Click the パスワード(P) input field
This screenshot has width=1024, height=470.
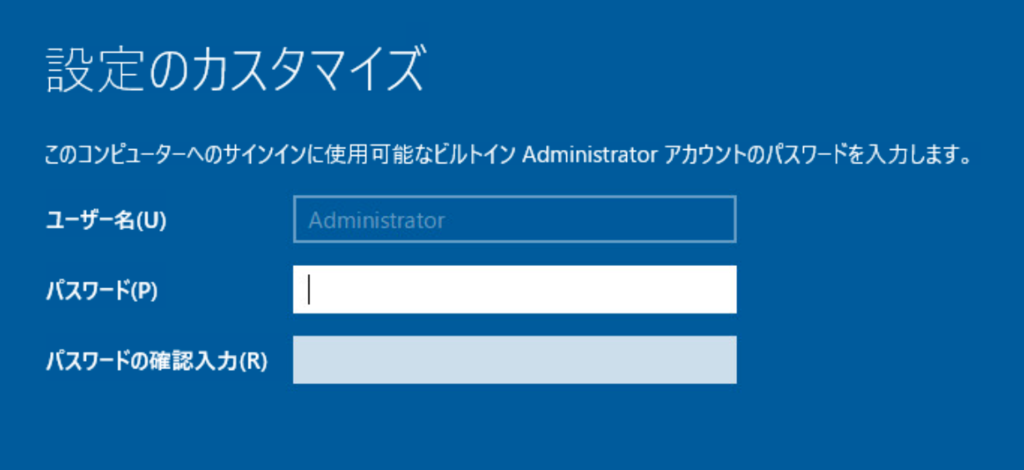point(515,289)
